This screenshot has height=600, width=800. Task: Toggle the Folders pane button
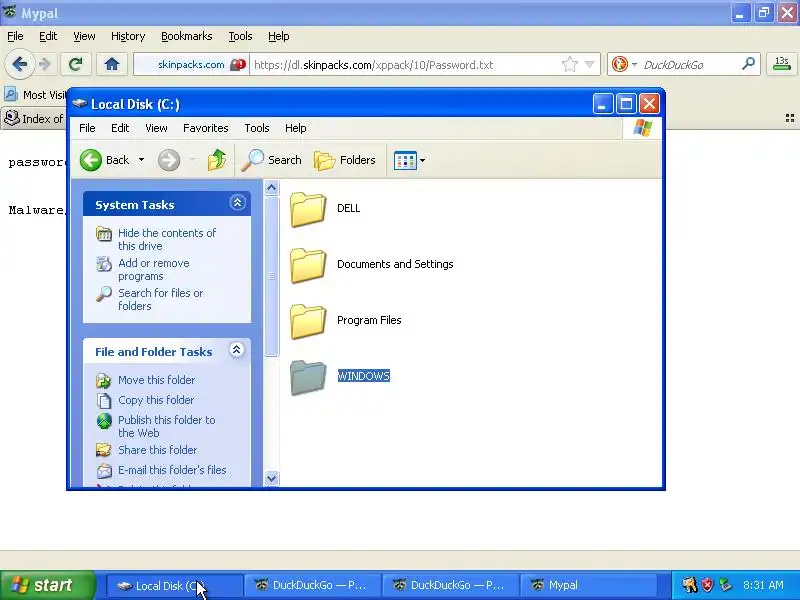(x=345, y=160)
